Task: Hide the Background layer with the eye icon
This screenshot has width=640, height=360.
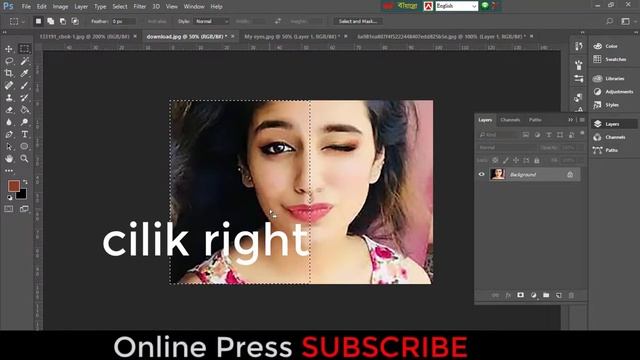Action: 482,175
